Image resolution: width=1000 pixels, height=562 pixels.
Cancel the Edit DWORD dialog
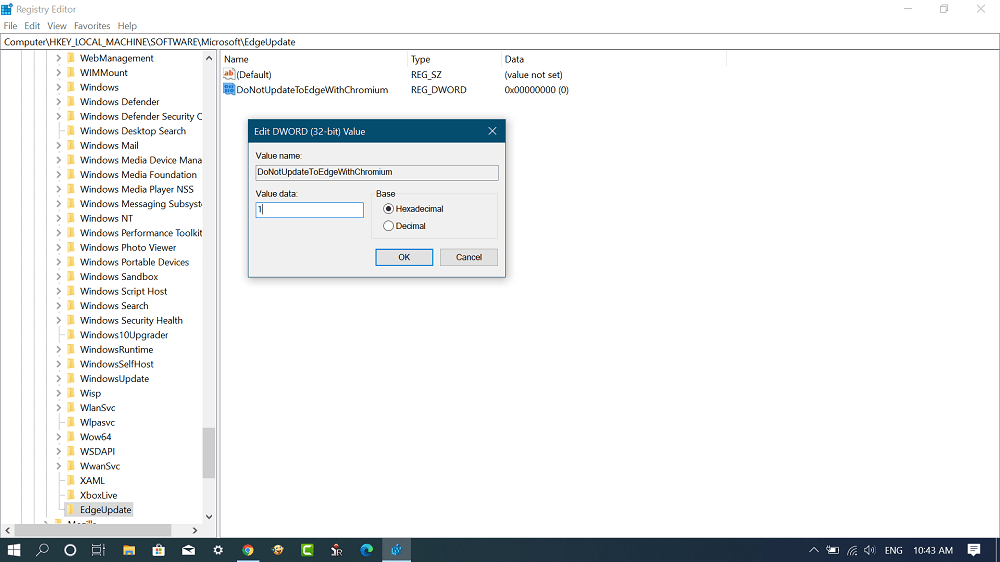469,257
